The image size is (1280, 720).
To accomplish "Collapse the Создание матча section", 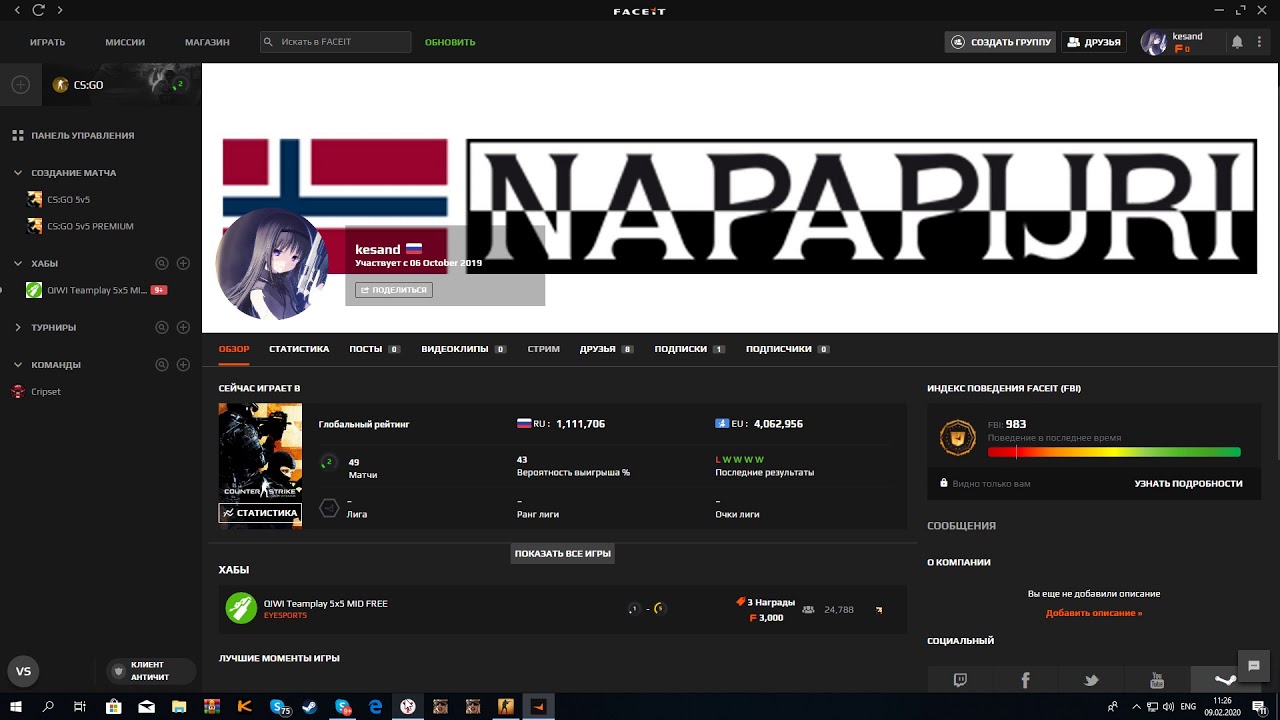I will coord(18,173).
